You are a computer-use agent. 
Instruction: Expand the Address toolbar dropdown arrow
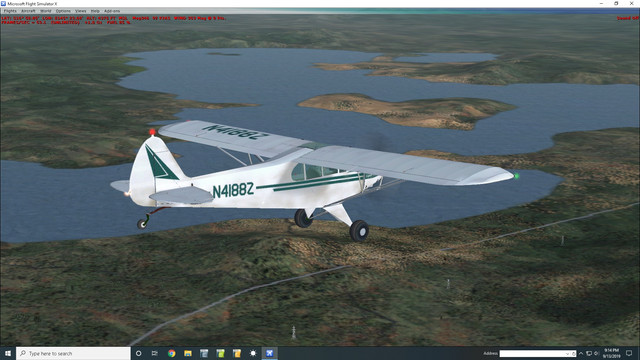click(567, 353)
